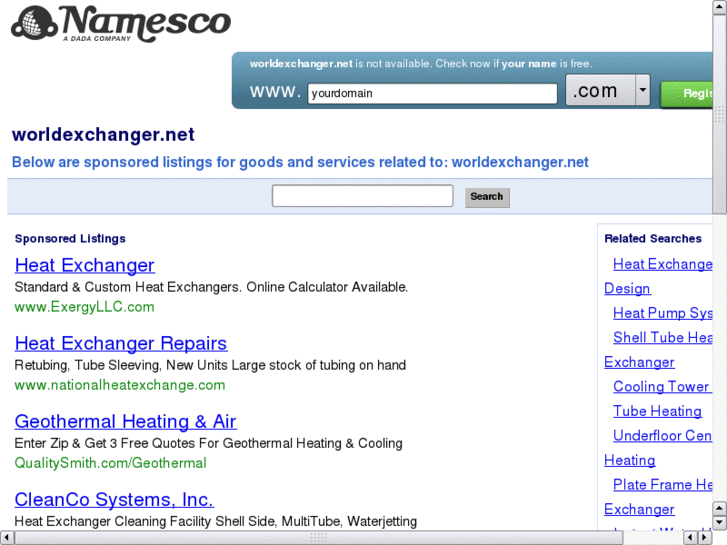
Task: Open Geothermal Heating & Air link
Action: click(x=126, y=422)
